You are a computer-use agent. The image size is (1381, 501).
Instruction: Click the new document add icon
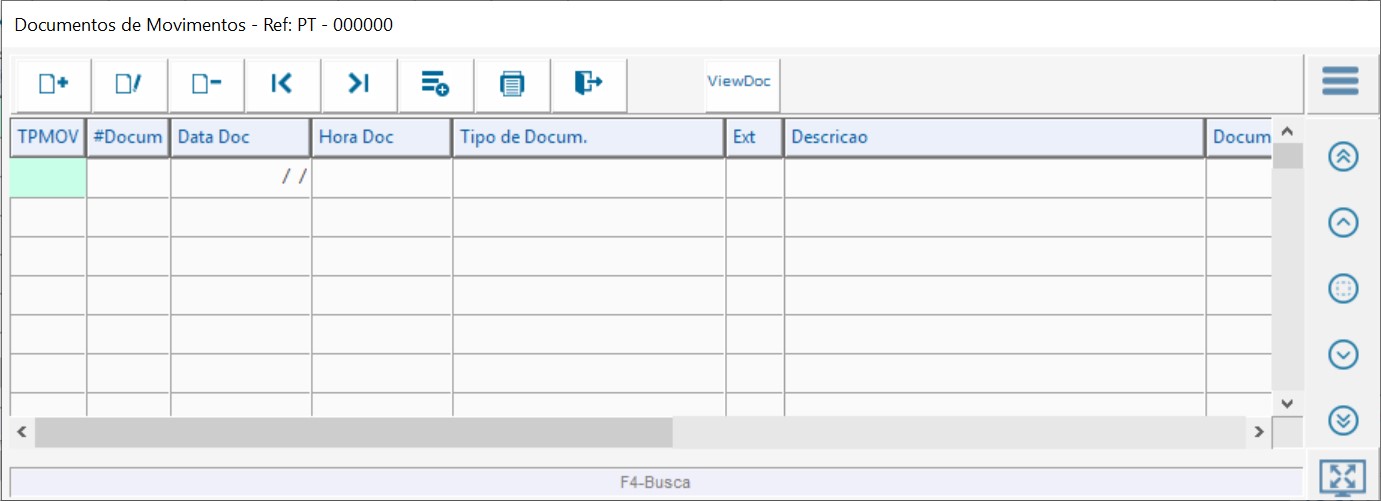(53, 85)
